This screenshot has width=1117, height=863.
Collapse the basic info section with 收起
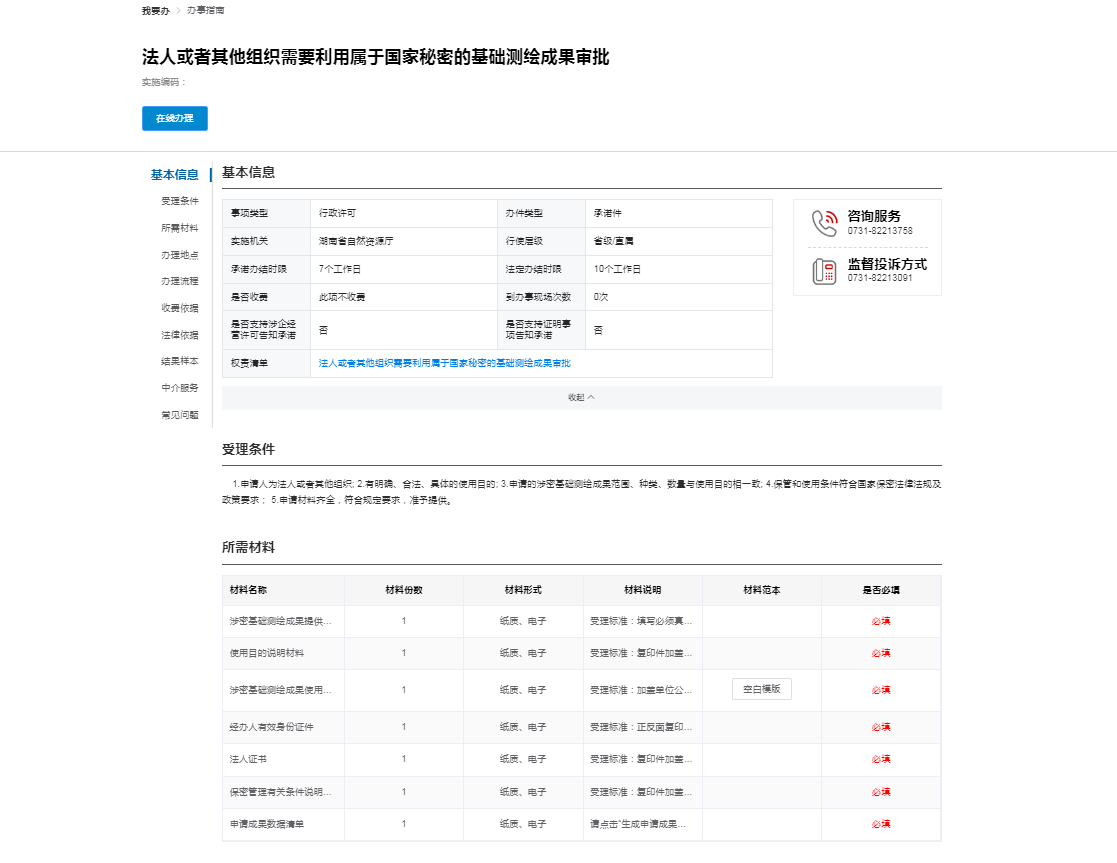pyautogui.click(x=581, y=397)
